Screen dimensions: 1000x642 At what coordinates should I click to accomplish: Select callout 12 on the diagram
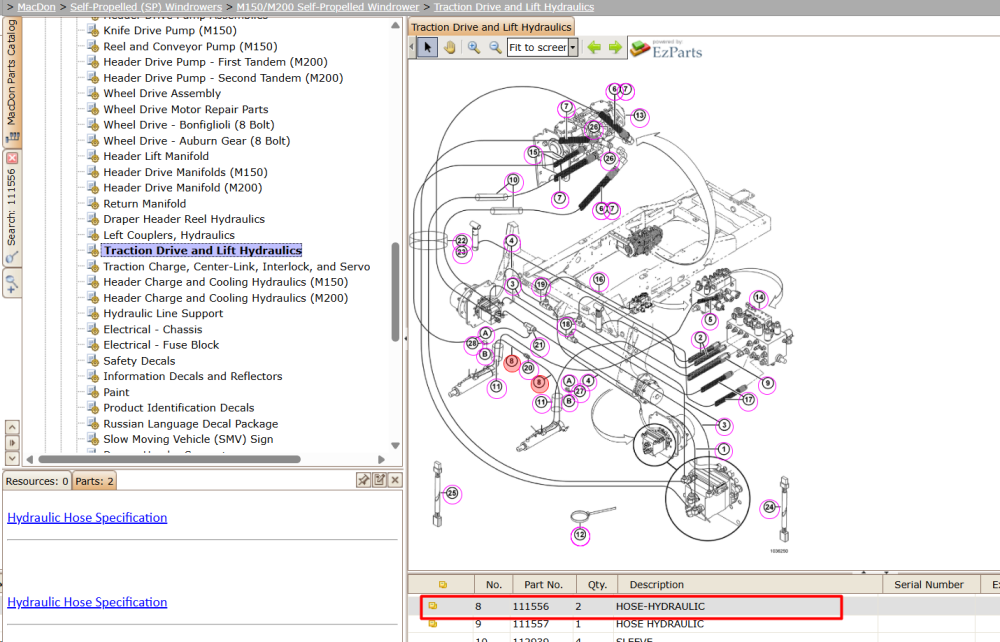pyautogui.click(x=580, y=535)
